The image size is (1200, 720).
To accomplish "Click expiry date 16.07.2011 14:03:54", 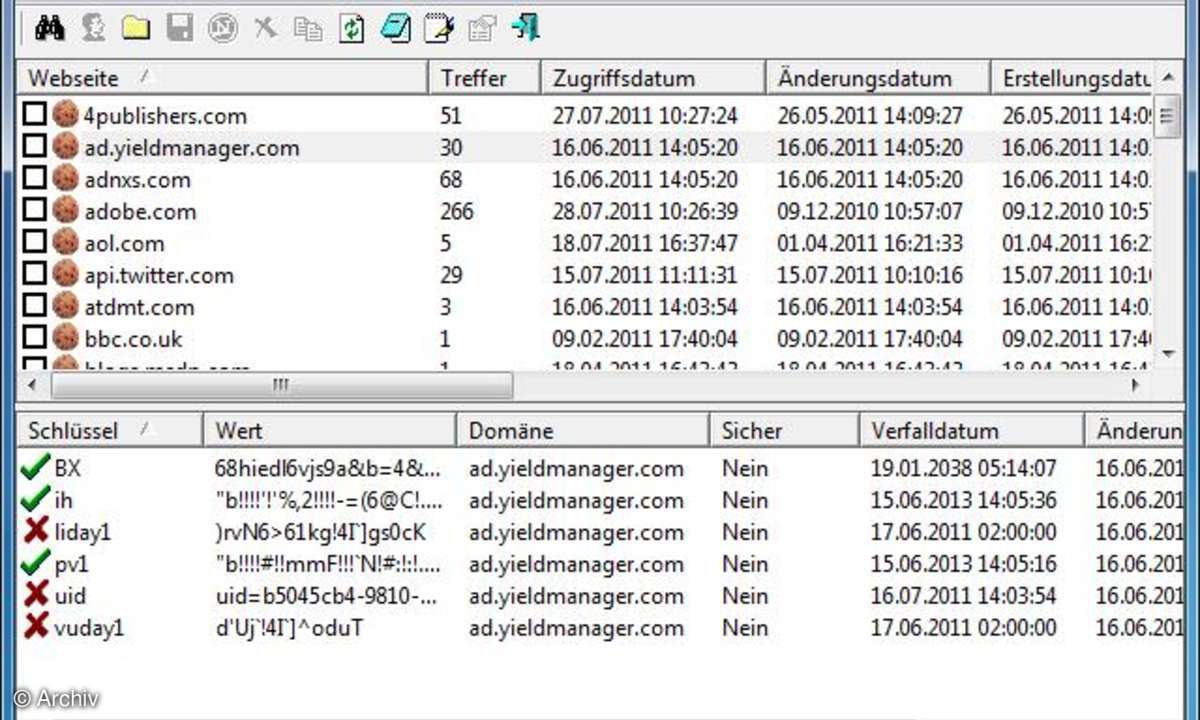I will (963, 596).
